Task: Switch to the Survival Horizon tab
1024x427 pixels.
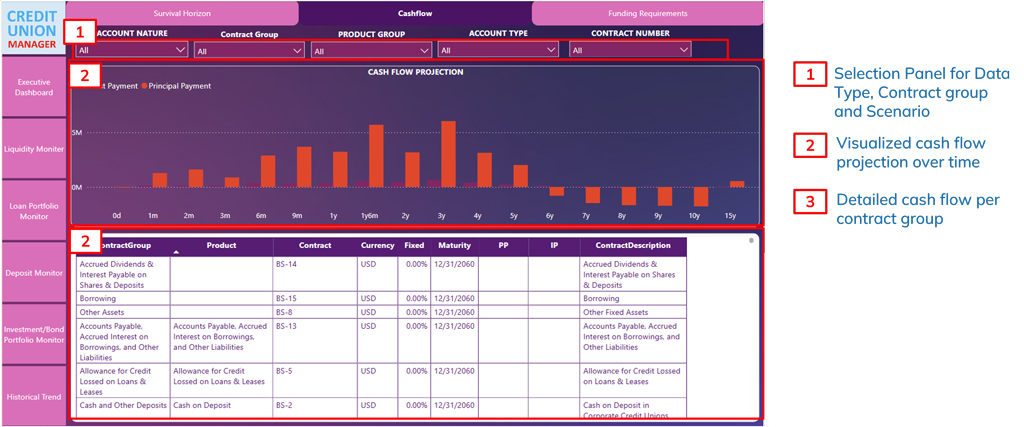Action: [x=181, y=14]
